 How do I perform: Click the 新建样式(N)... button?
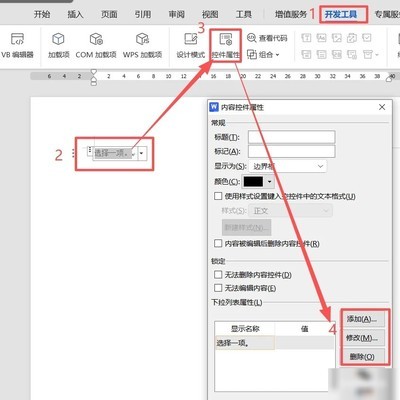click(x=247, y=228)
